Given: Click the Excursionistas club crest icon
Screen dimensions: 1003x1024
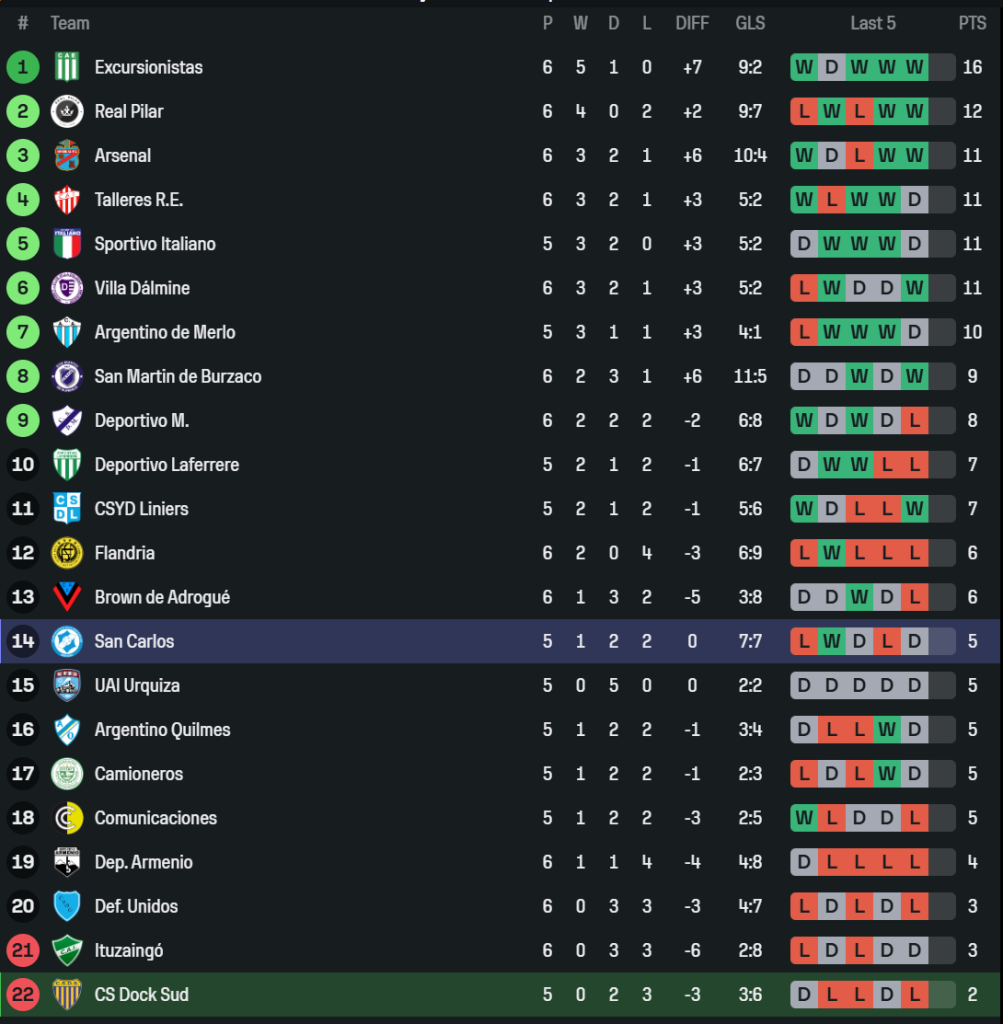Looking at the screenshot, I should pyautogui.click(x=67, y=67).
